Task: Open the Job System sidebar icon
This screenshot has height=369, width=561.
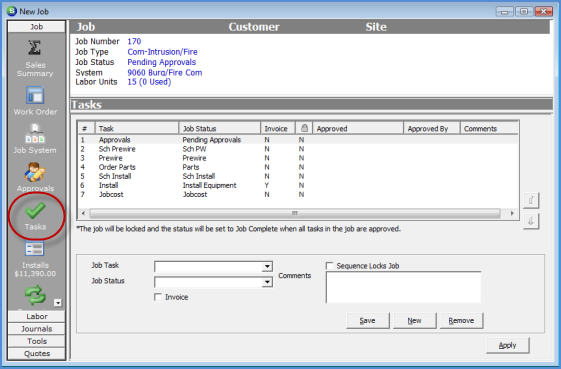Action: (35, 139)
